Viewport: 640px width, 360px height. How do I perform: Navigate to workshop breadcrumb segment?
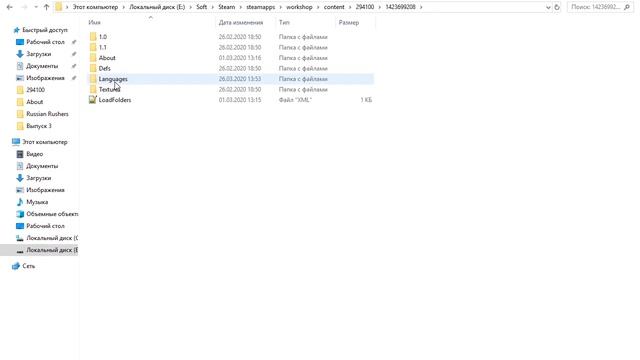pos(299,7)
